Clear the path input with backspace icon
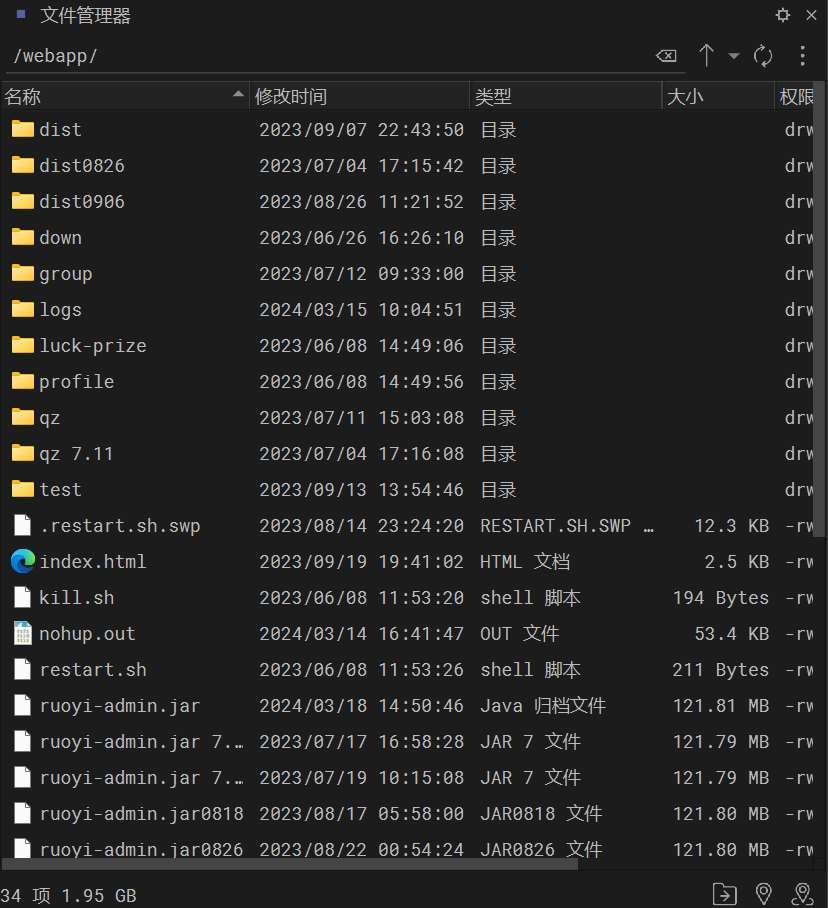This screenshot has width=828, height=908. click(666, 56)
